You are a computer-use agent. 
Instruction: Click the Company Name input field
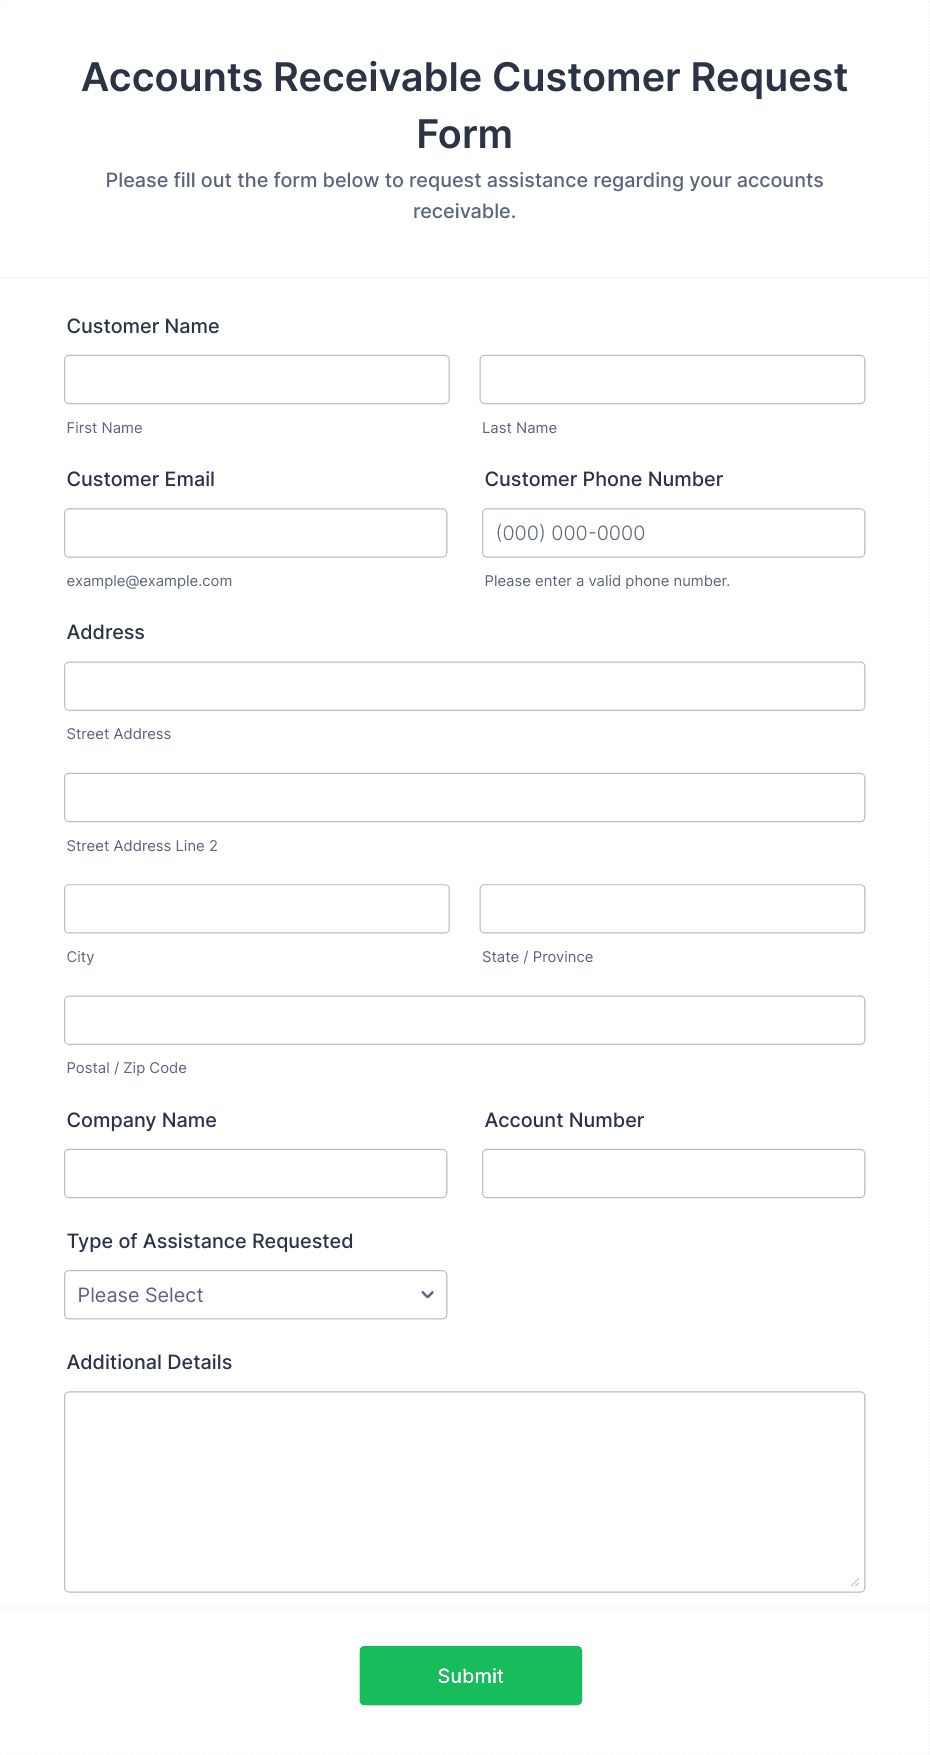click(255, 1172)
